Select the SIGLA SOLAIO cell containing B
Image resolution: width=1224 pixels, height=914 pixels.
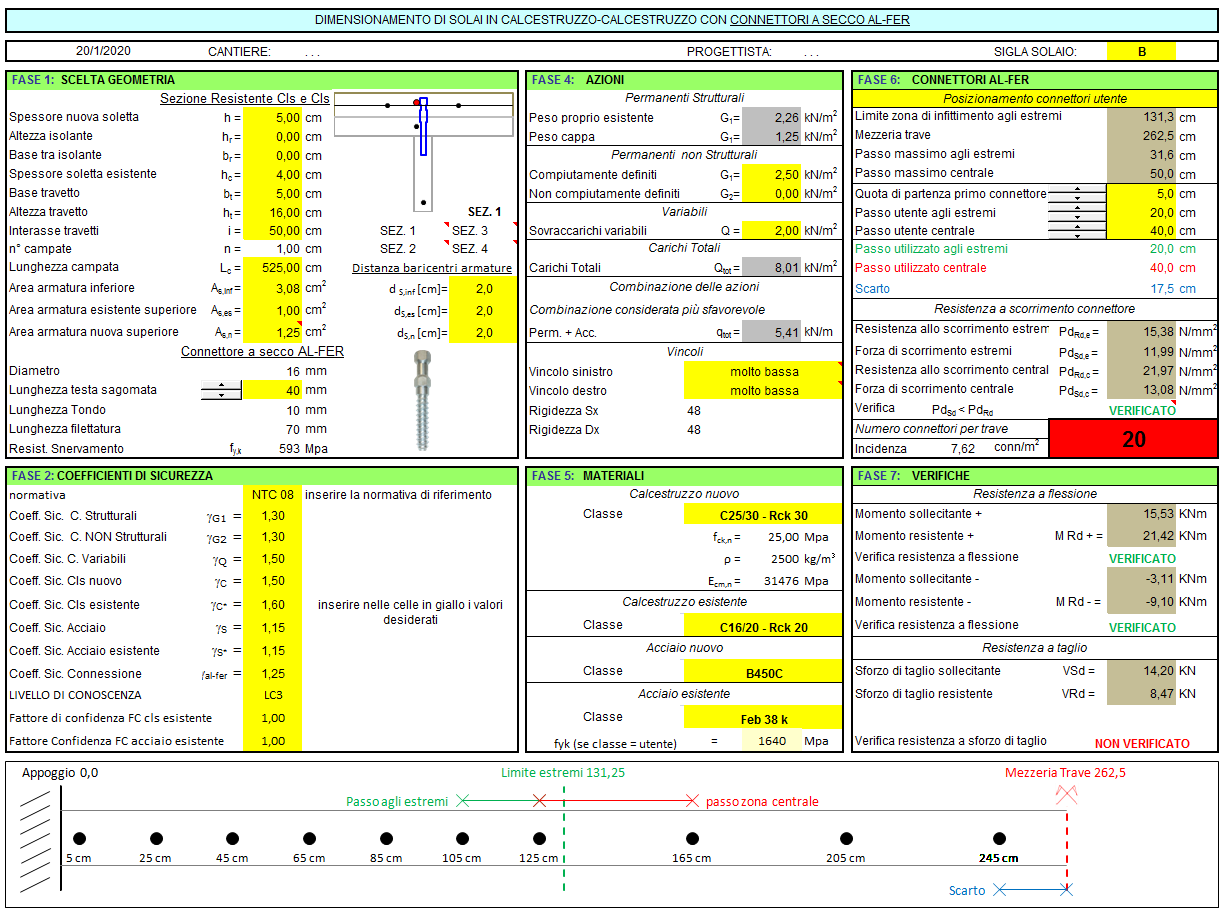tap(1141, 52)
